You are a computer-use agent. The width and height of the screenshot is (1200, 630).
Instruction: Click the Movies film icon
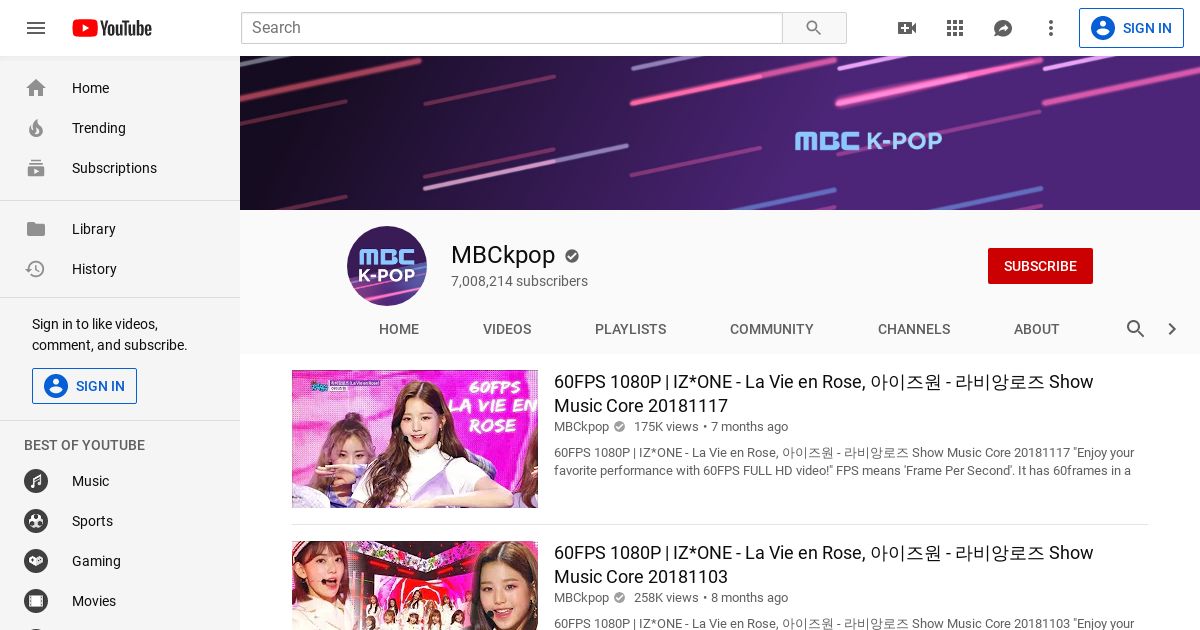[36, 601]
